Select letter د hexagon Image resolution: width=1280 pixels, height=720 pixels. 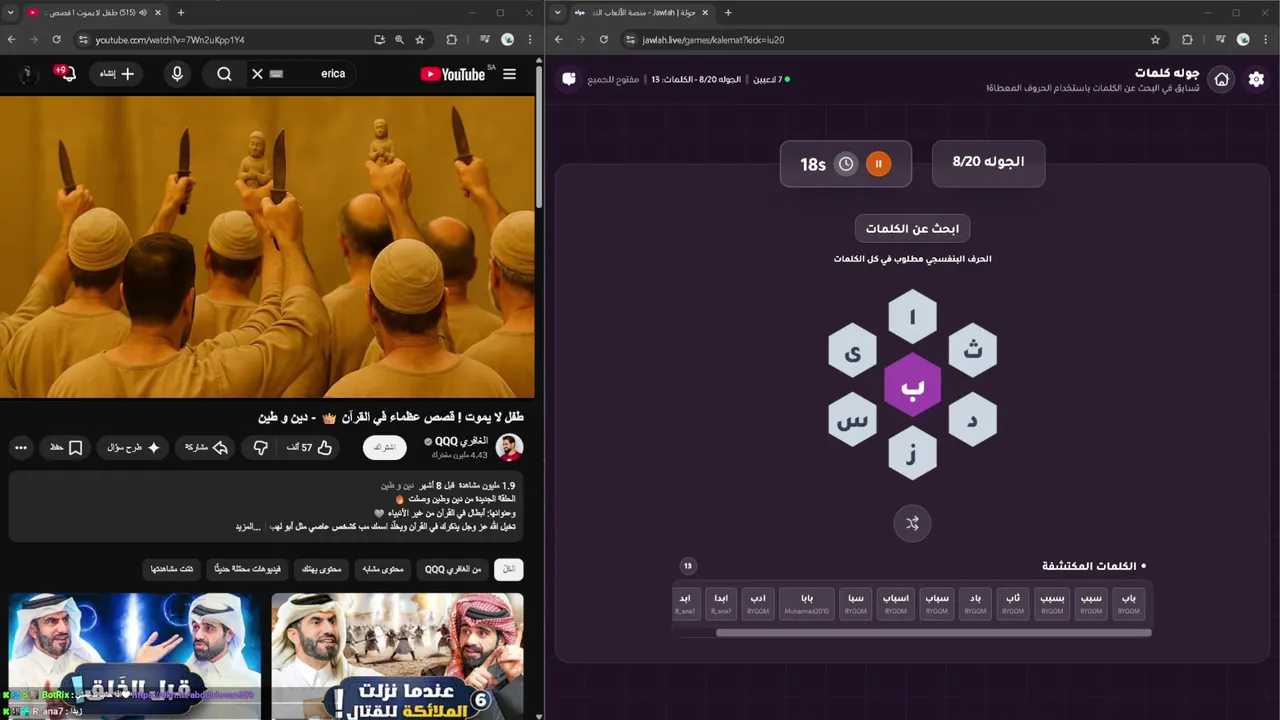tap(972, 419)
